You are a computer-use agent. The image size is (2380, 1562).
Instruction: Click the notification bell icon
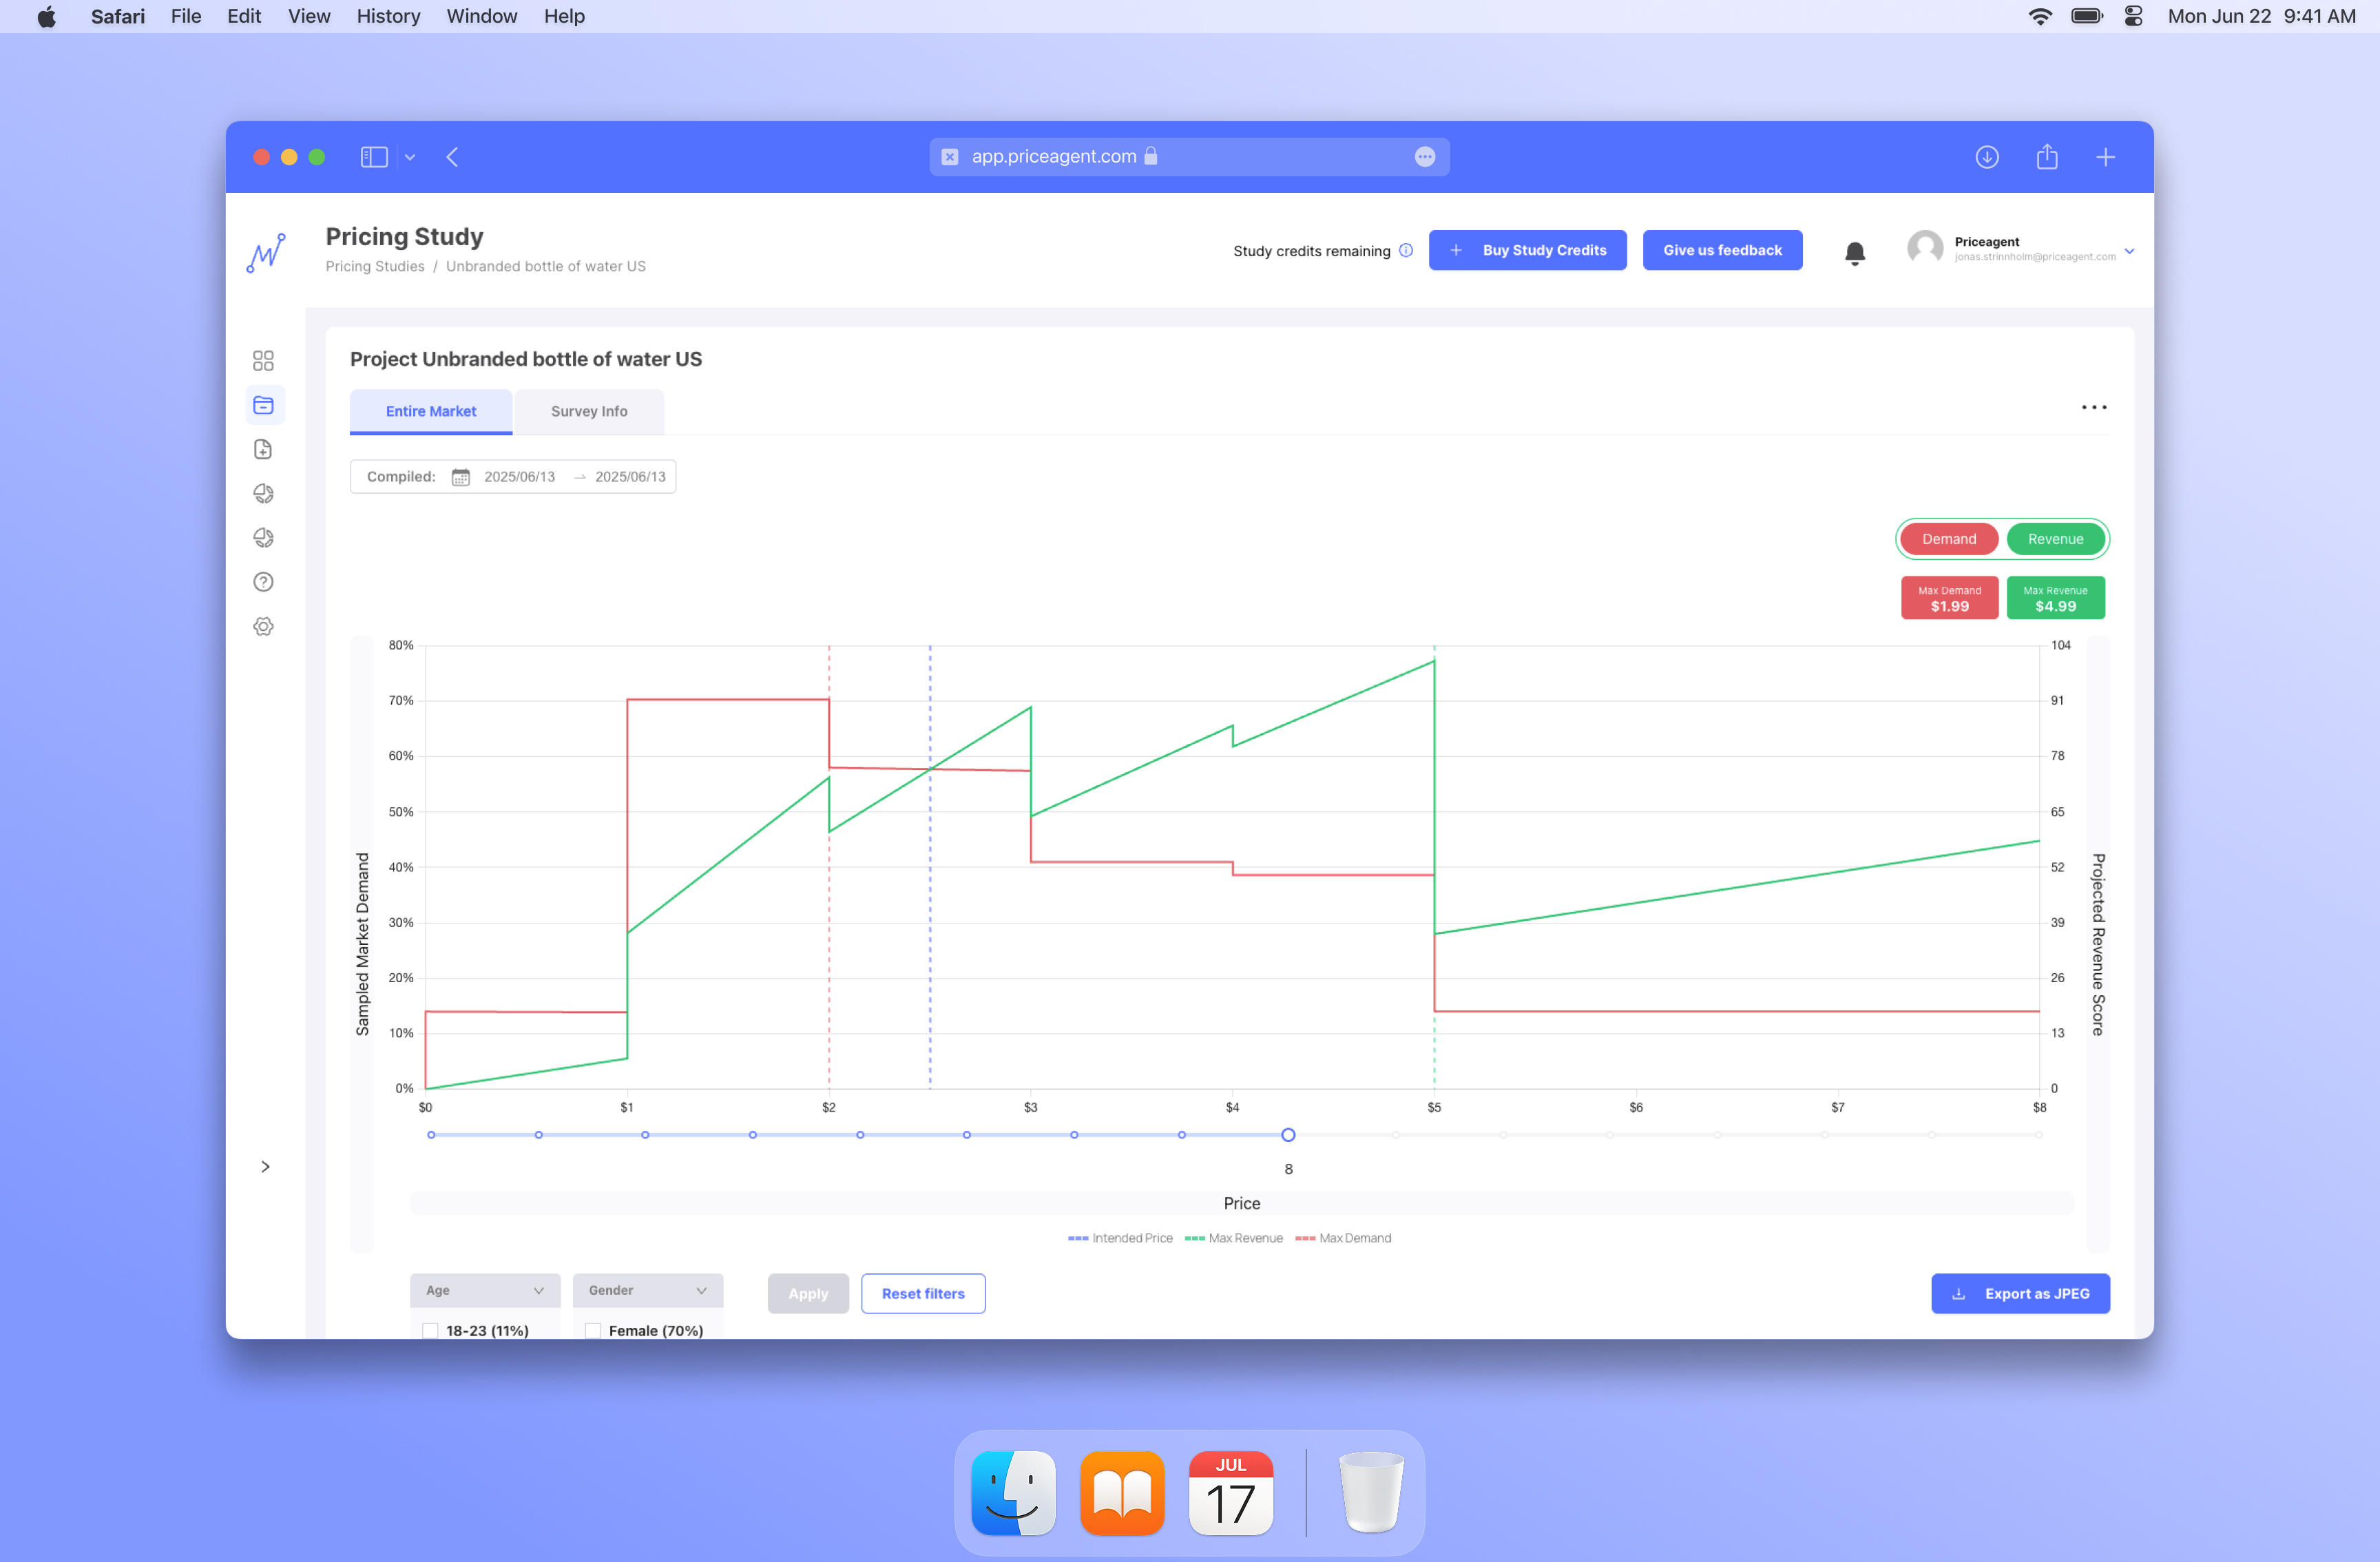click(1854, 252)
